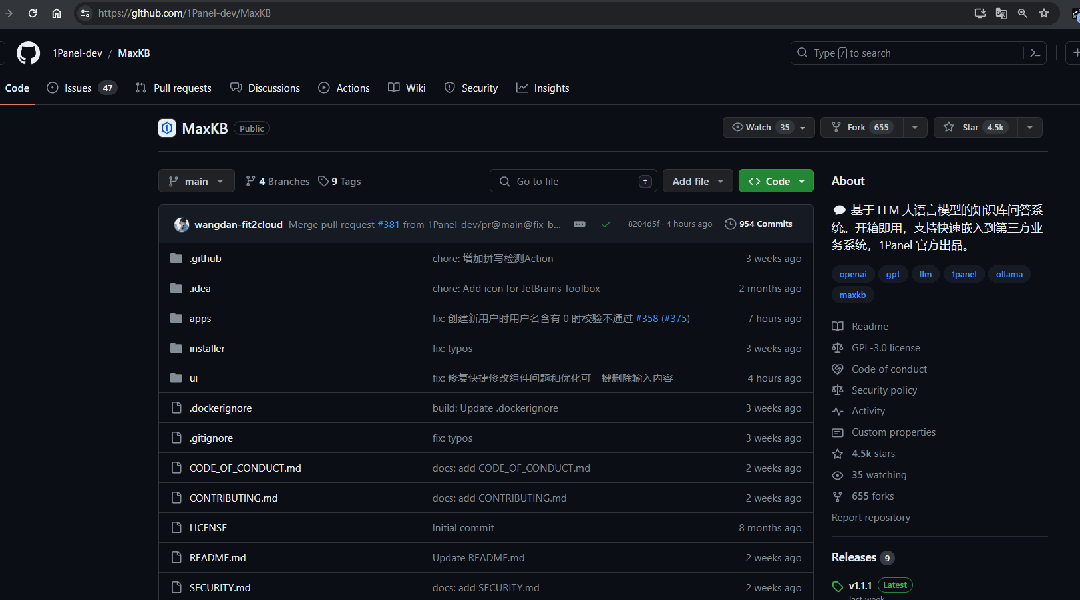The height and width of the screenshot is (600, 1080).
Task: Open the Insights tab
Action: point(543,88)
